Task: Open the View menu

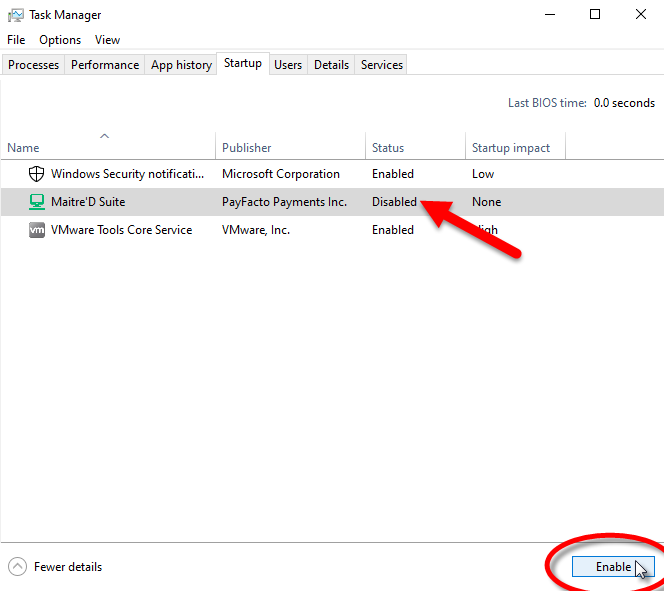Action: pyautogui.click(x=107, y=40)
